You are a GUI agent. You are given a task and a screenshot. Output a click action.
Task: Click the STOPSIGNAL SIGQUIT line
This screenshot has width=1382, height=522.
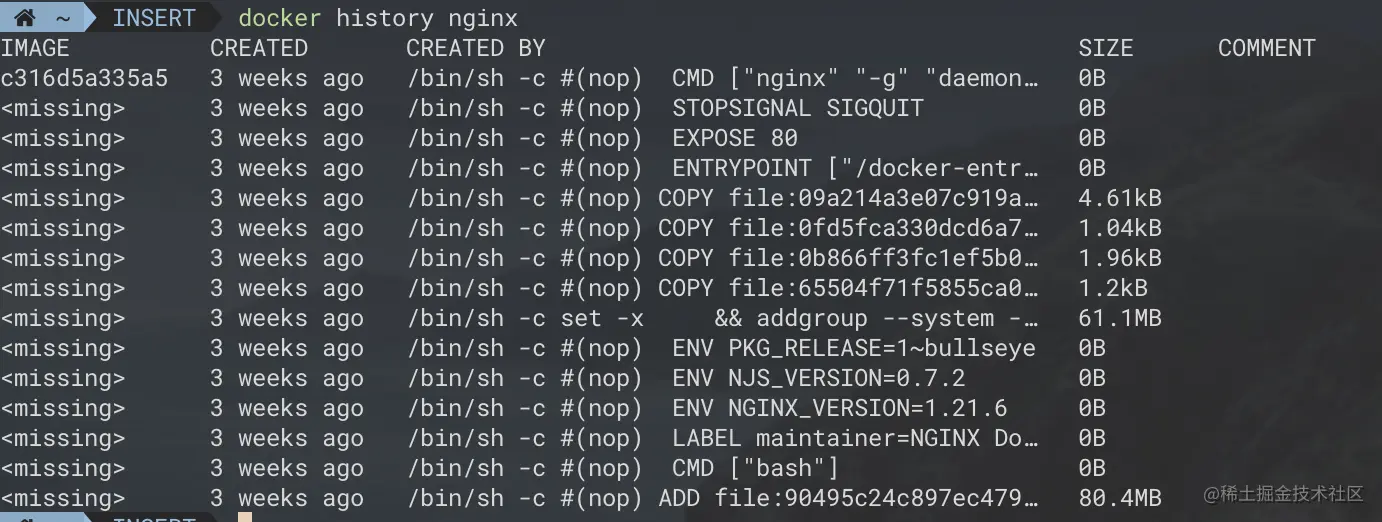[797, 108]
